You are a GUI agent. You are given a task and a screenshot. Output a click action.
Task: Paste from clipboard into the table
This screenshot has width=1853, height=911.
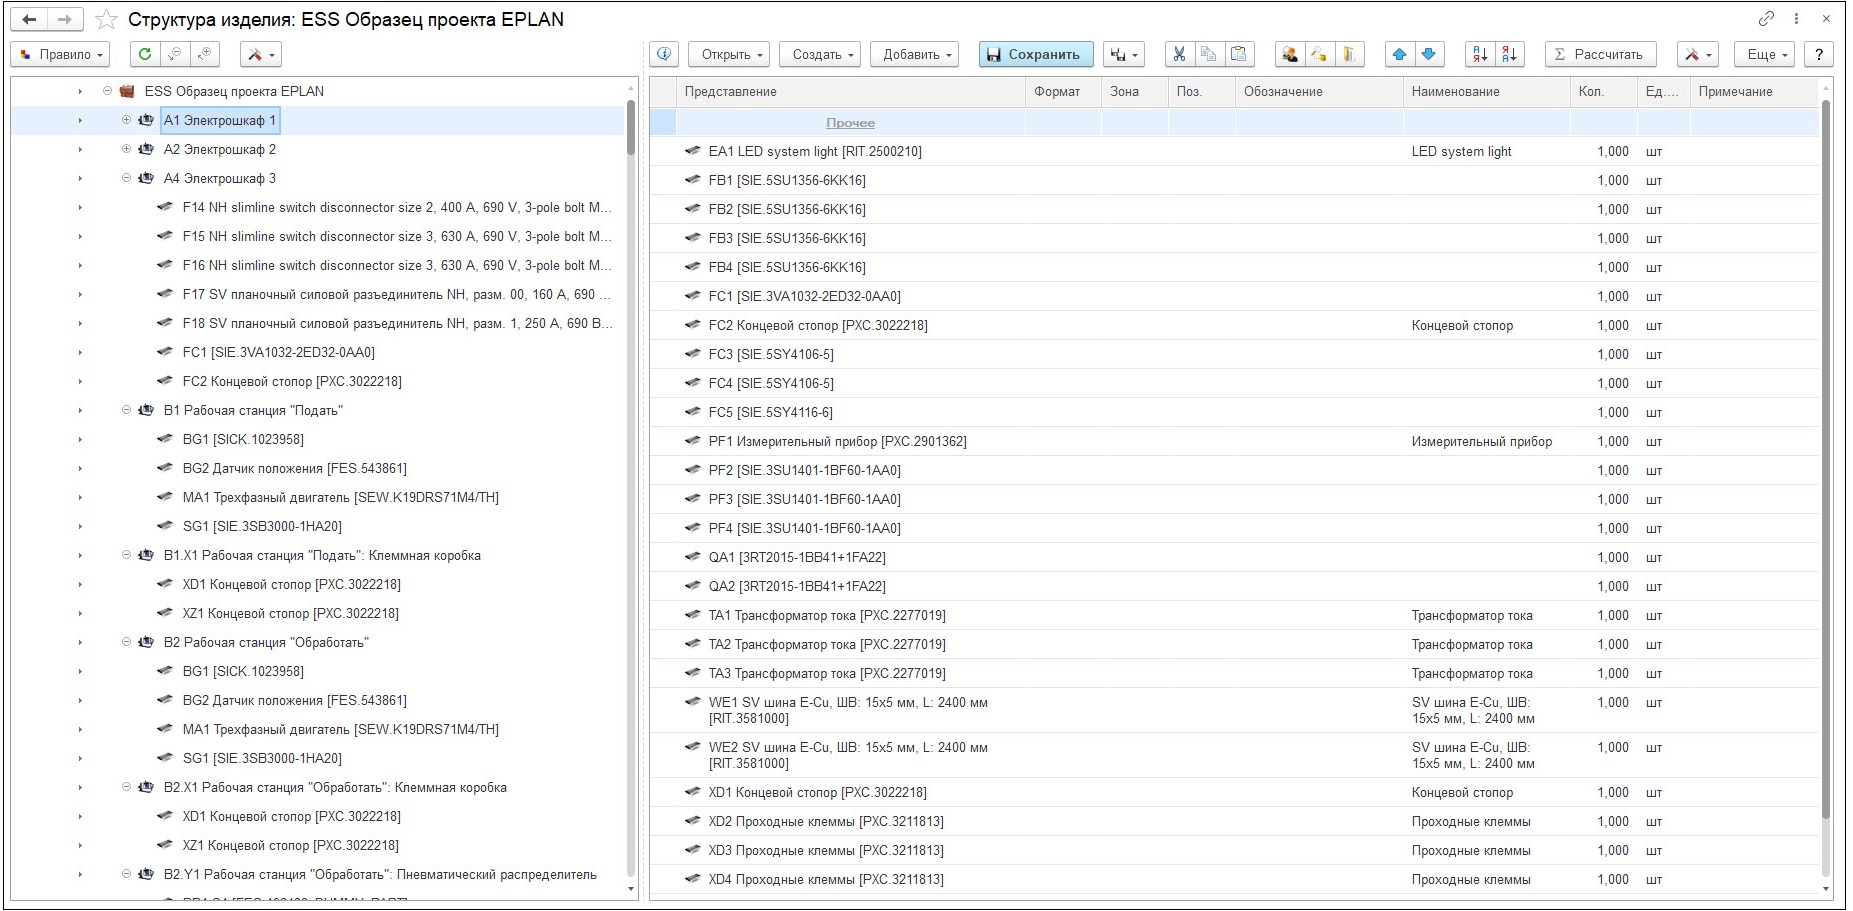coord(1238,54)
